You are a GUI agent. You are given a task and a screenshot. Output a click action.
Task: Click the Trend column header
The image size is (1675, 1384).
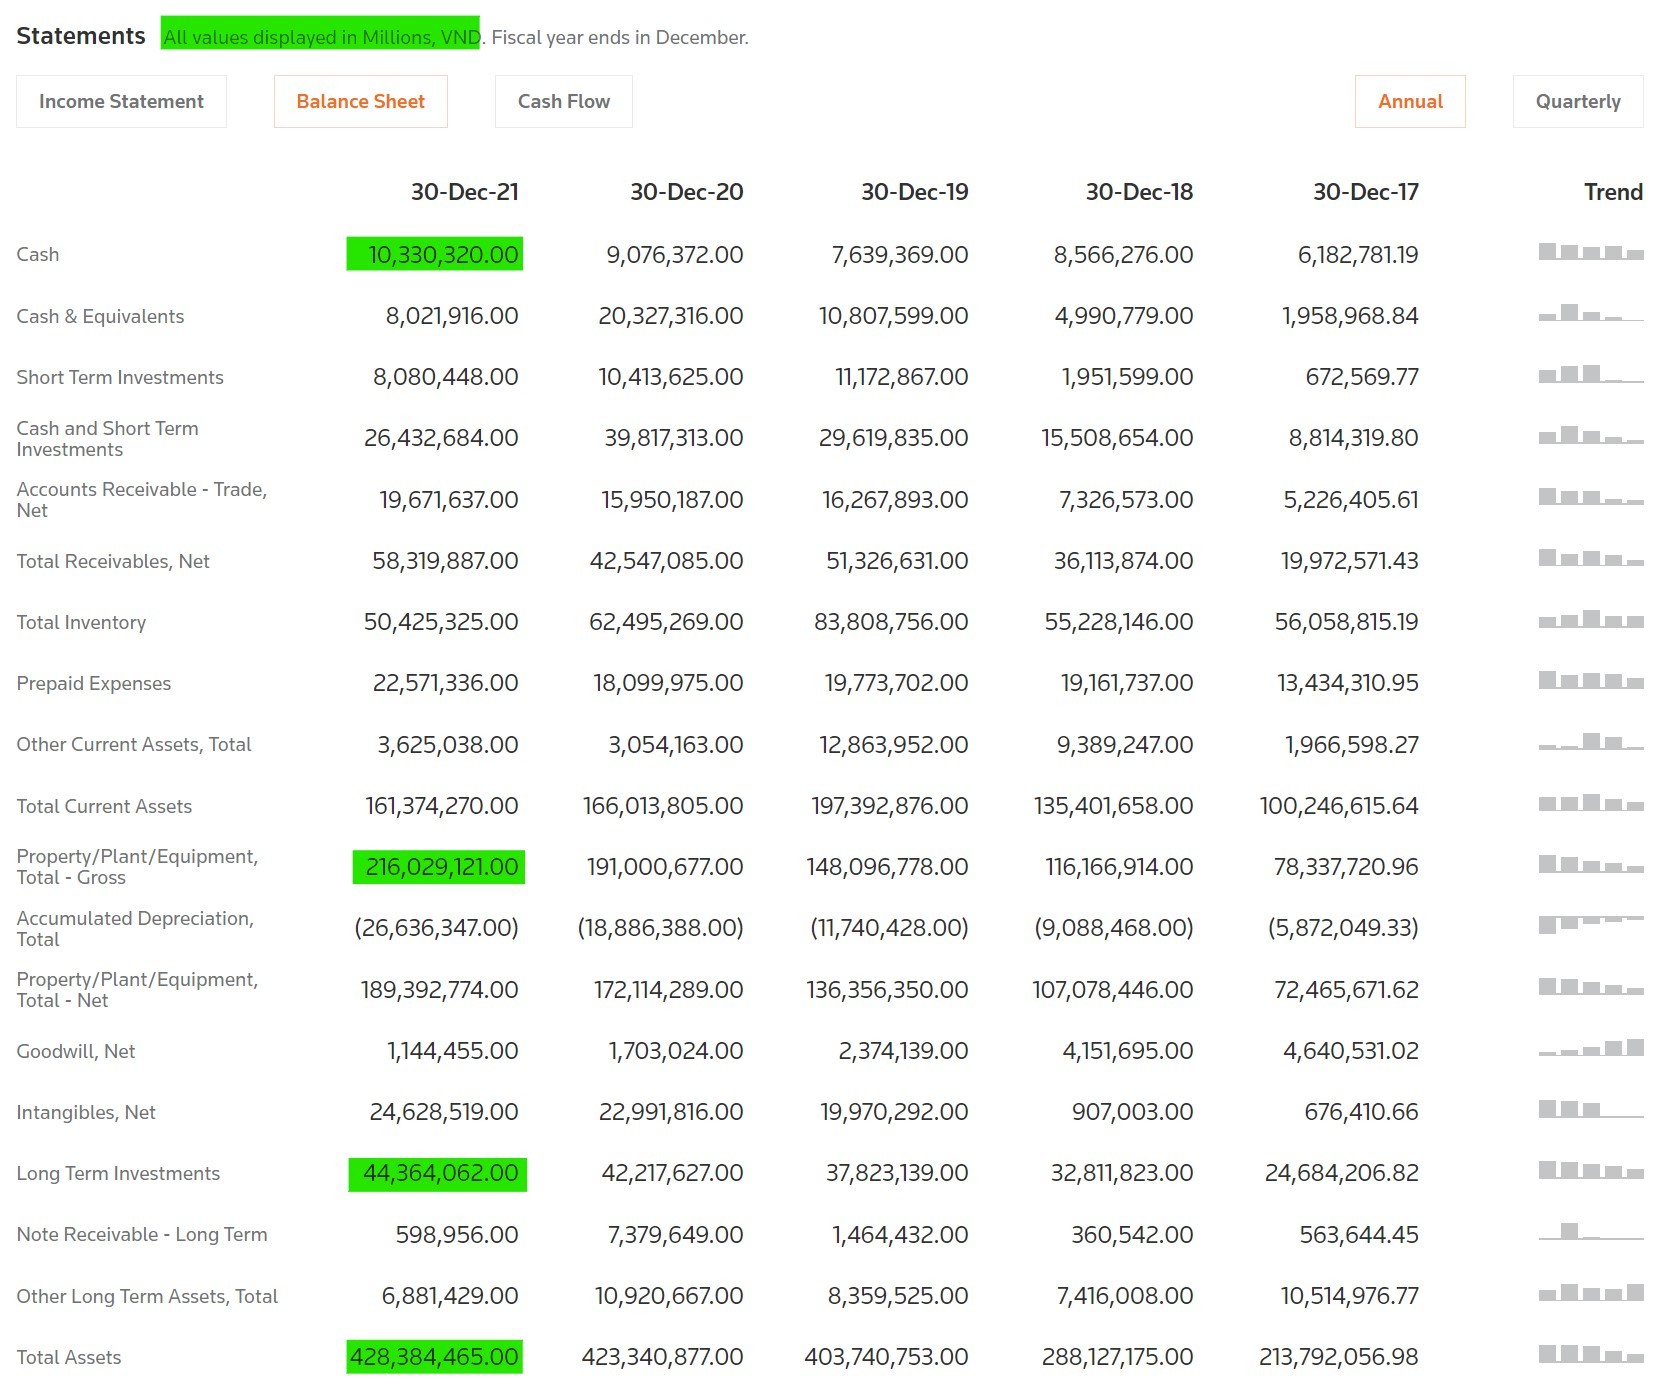(x=1612, y=192)
